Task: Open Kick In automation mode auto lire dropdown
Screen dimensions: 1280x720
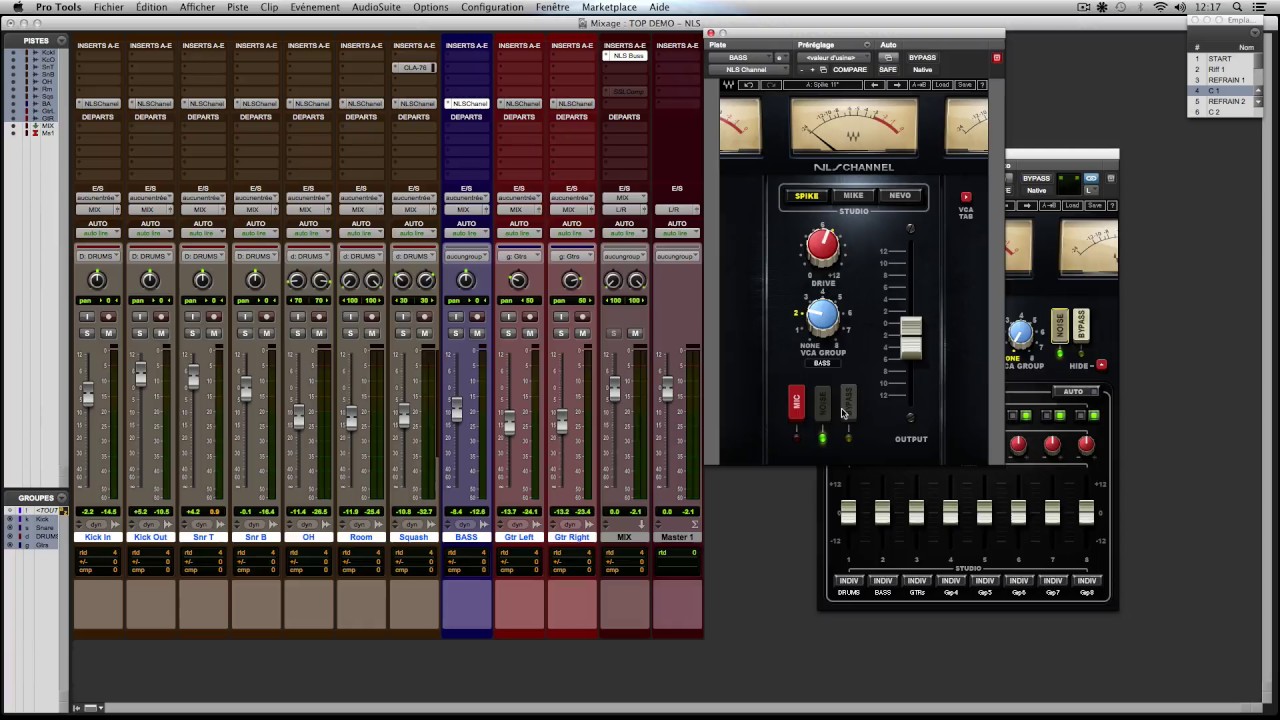Action: pyautogui.click(x=97, y=233)
